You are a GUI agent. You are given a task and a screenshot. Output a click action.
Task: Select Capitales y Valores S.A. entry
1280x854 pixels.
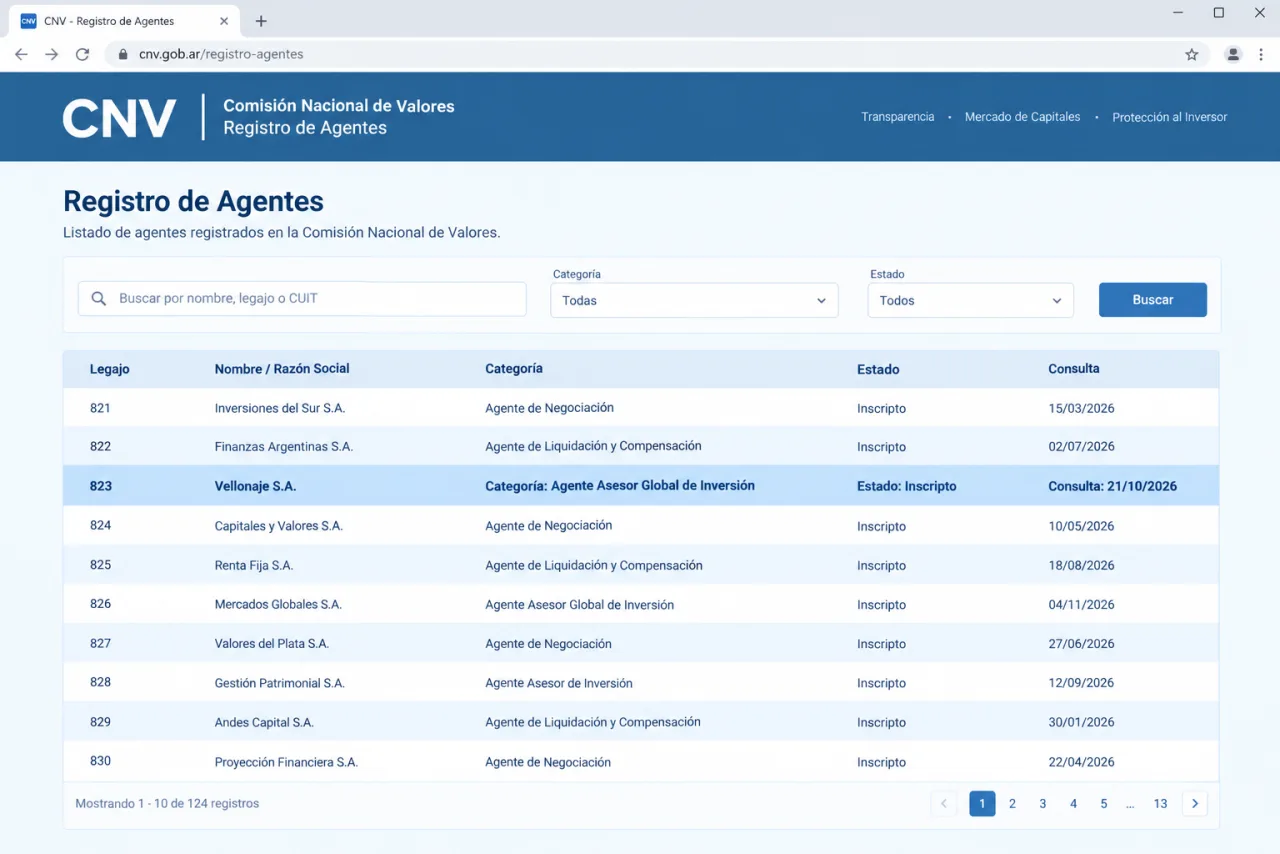tap(279, 526)
